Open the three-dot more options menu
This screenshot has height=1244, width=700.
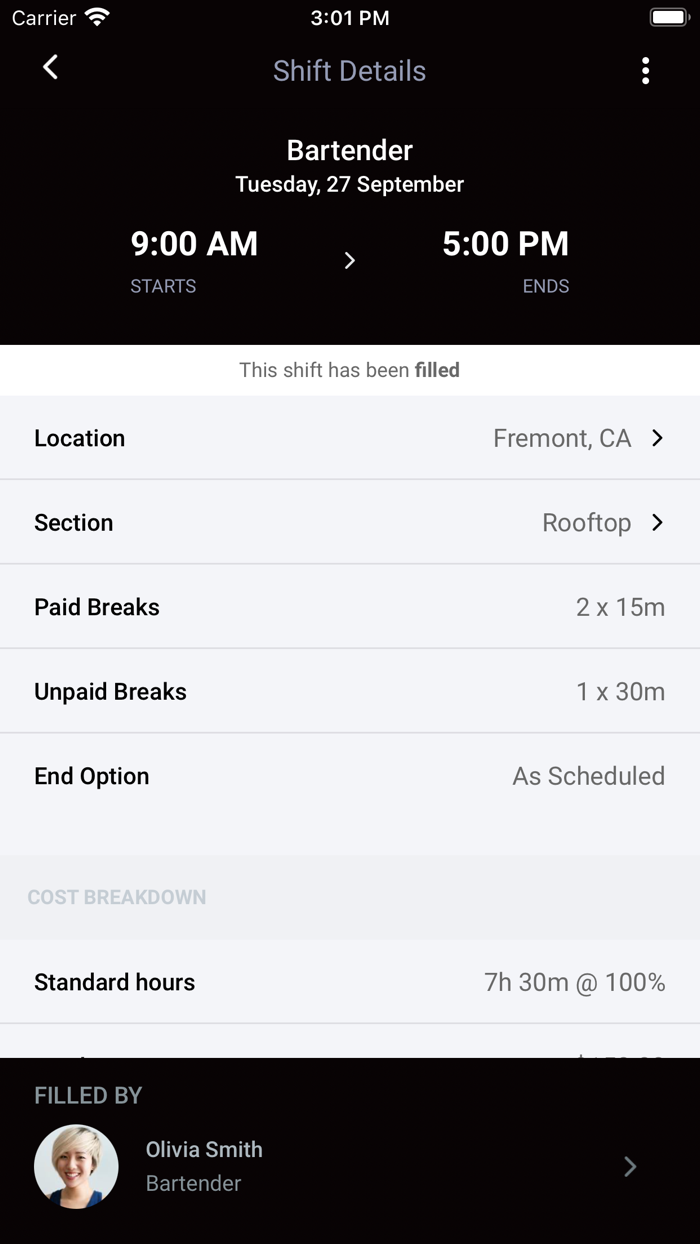(645, 71)
